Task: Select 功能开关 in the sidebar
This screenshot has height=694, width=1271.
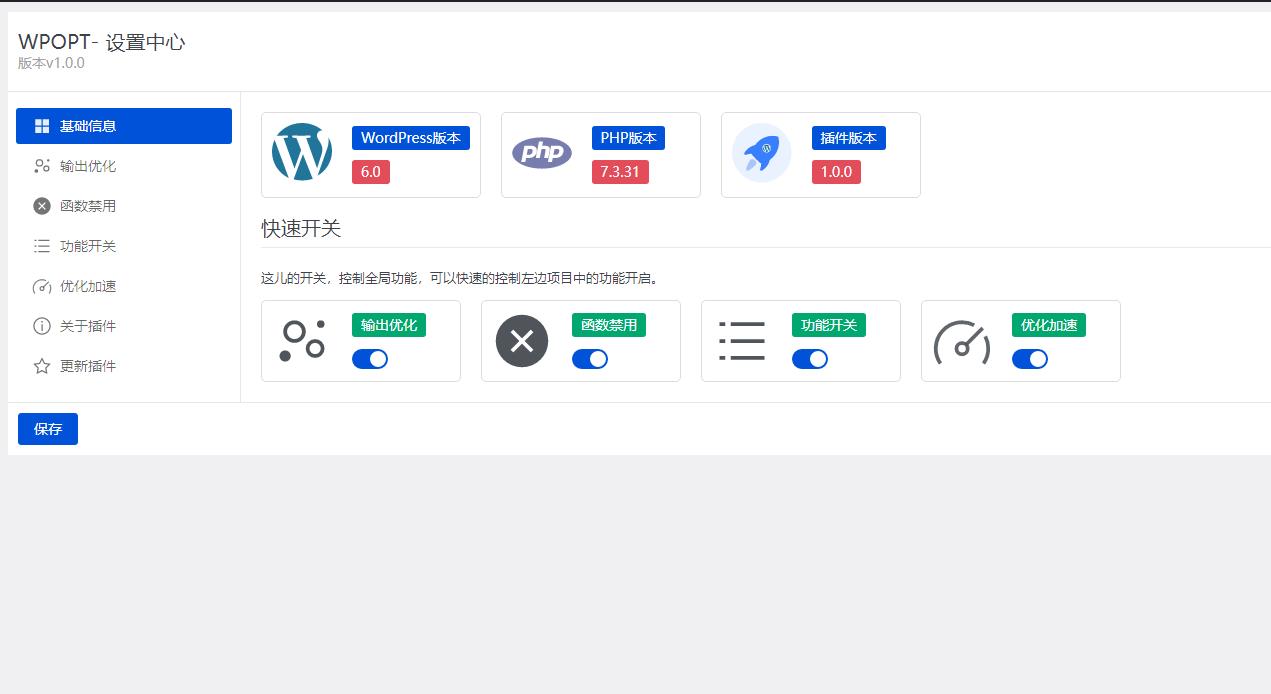Action: 124,246
